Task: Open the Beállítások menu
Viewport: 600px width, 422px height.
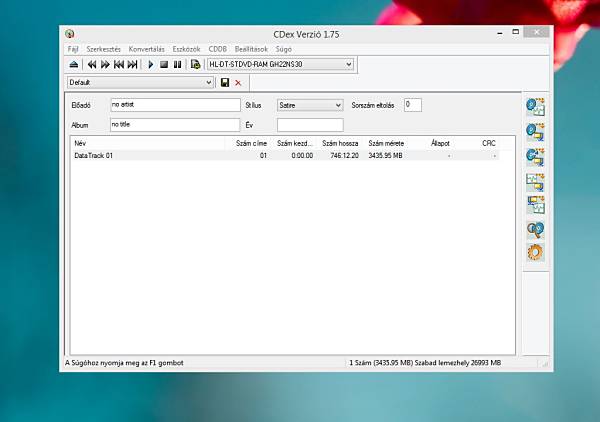Action: pyautogui.click(x=251, y=49)
